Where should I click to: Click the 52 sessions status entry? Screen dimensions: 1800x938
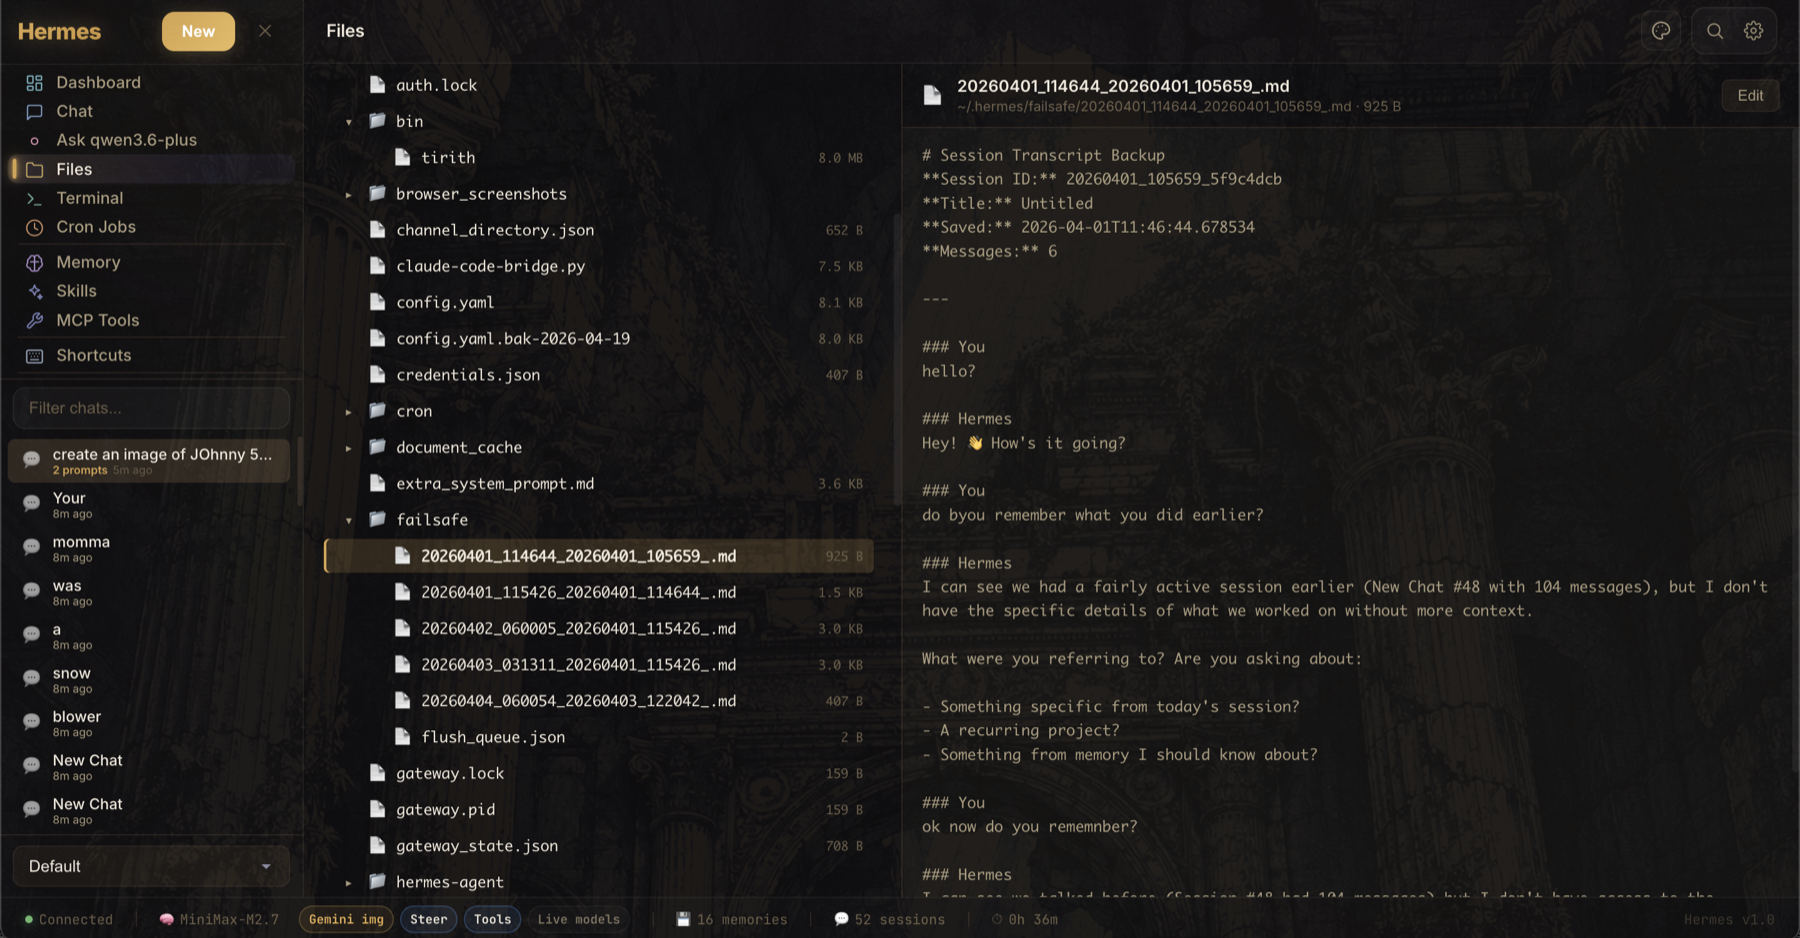pyautogui.click(x=889, y=919)
